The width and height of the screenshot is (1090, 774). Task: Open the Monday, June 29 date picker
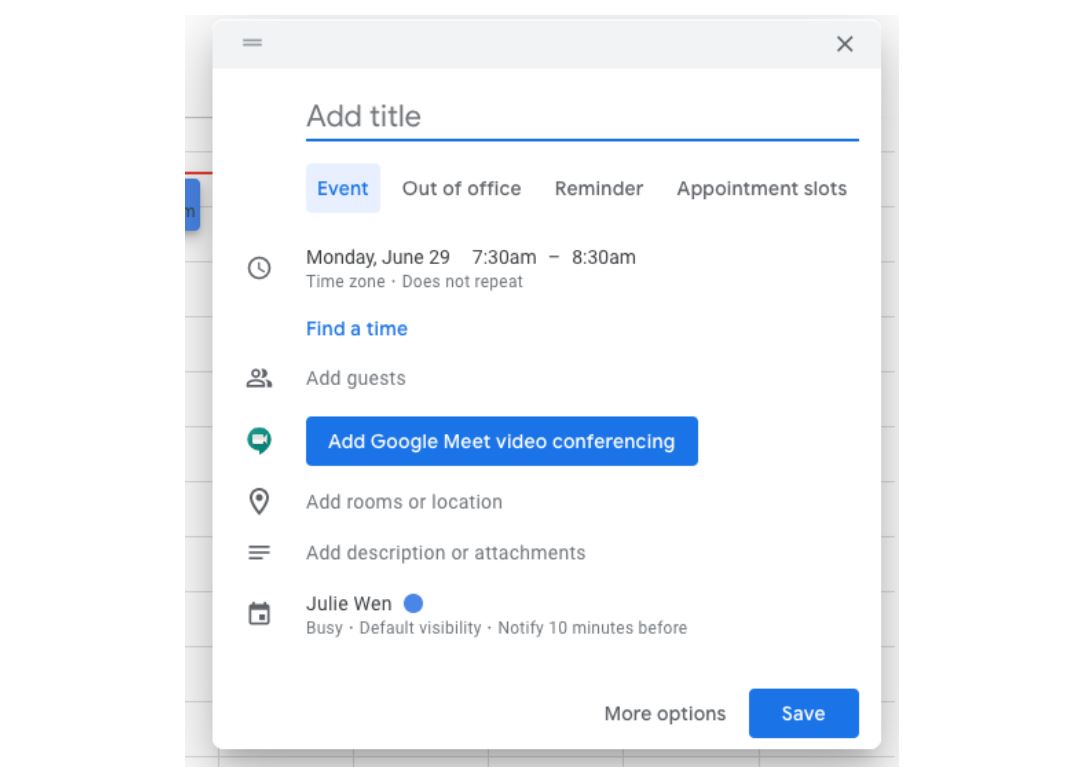click(378, 257)
